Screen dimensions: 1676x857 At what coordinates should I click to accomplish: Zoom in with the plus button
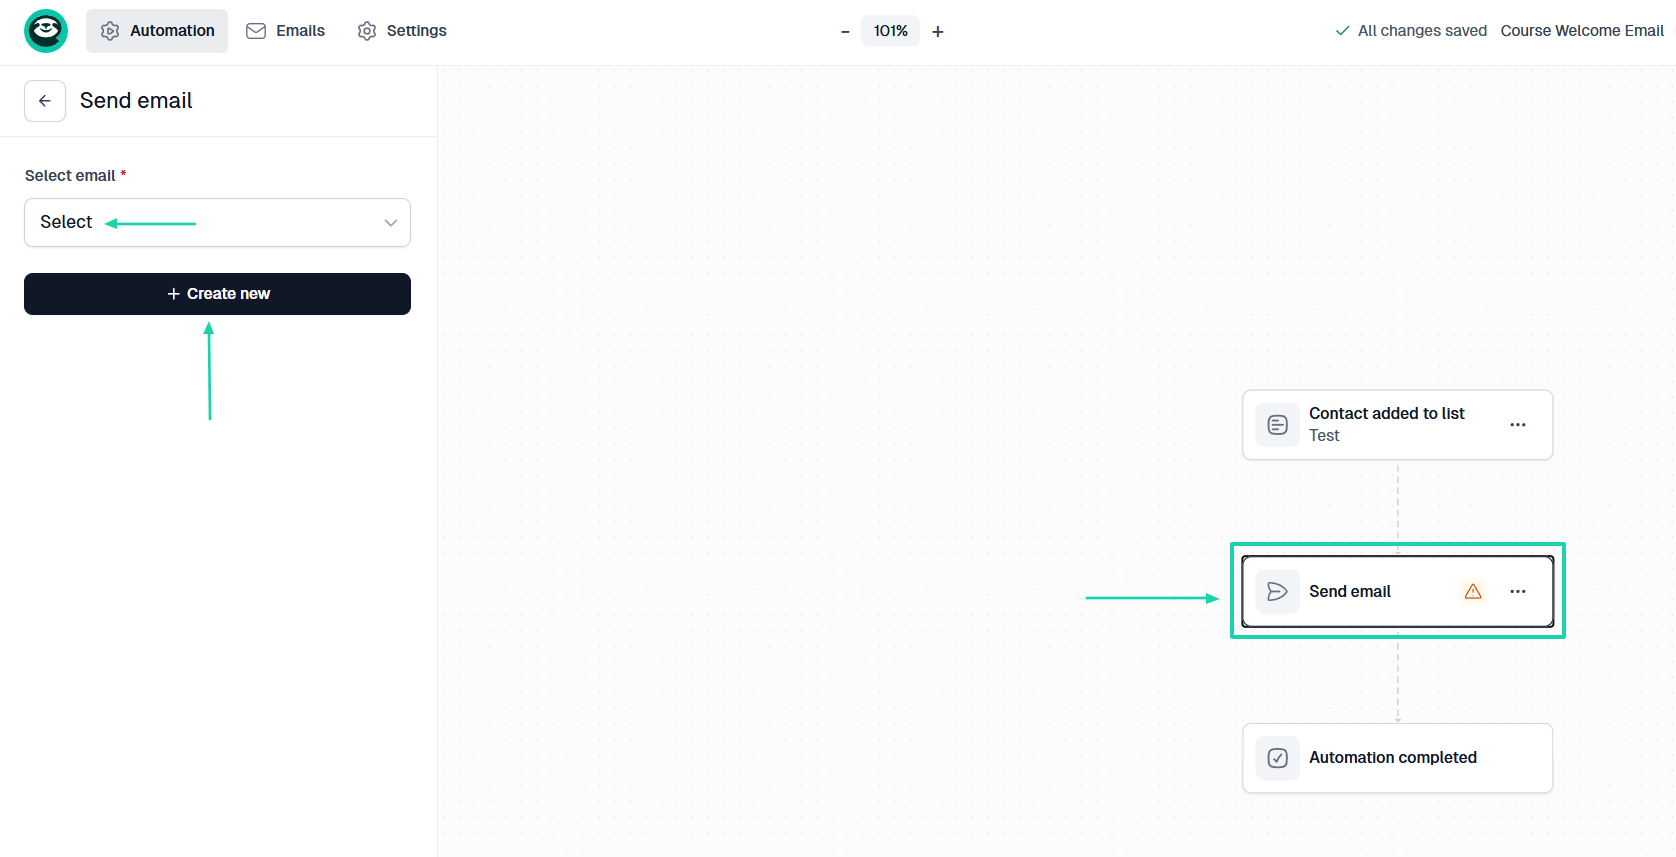(x=938, y=32)
